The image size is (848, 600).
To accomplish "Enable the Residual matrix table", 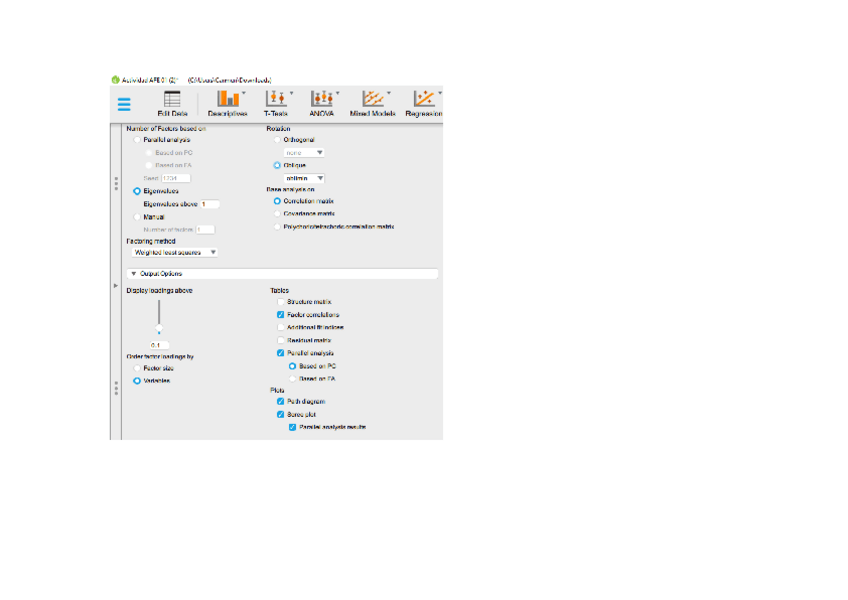I will pyautogui.click(x=281, y=340).
